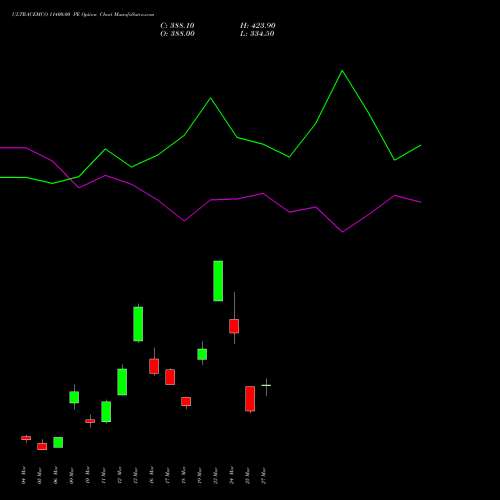This screenshot has width=500, height=500.
Task: Select the low value L: 334.50
Action: [x=257, y=34]
